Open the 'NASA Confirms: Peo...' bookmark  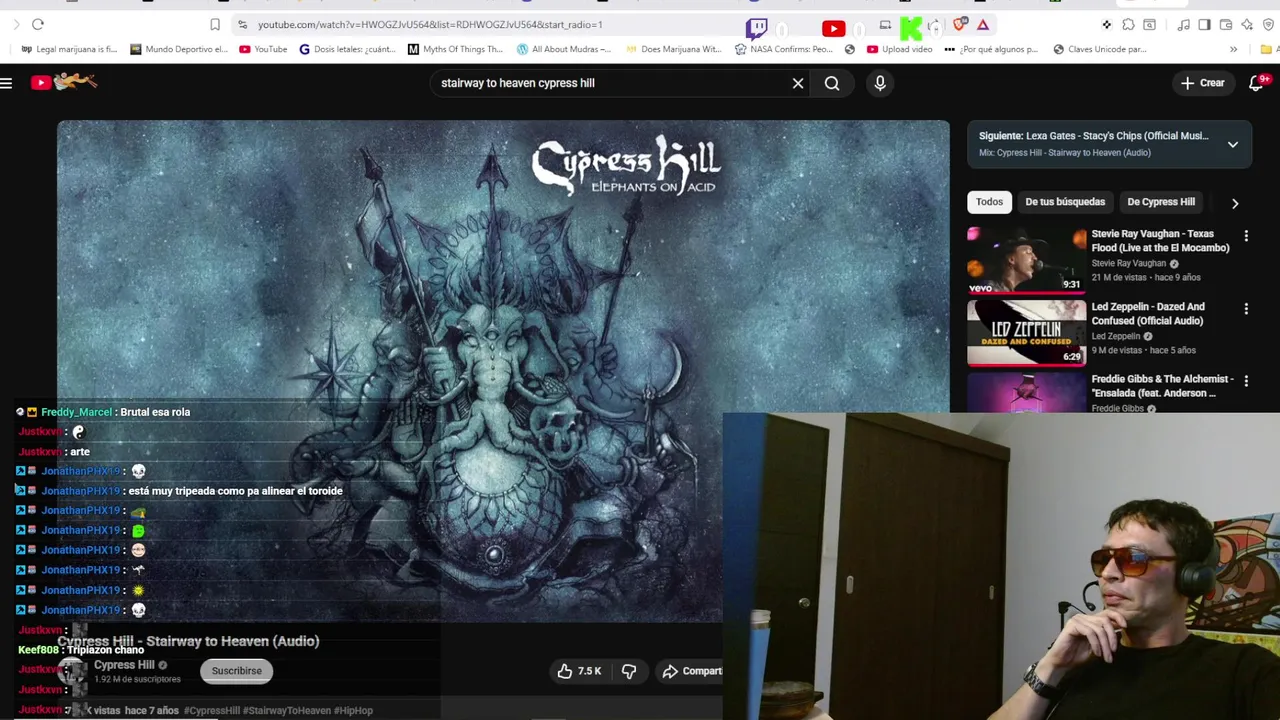783,49
